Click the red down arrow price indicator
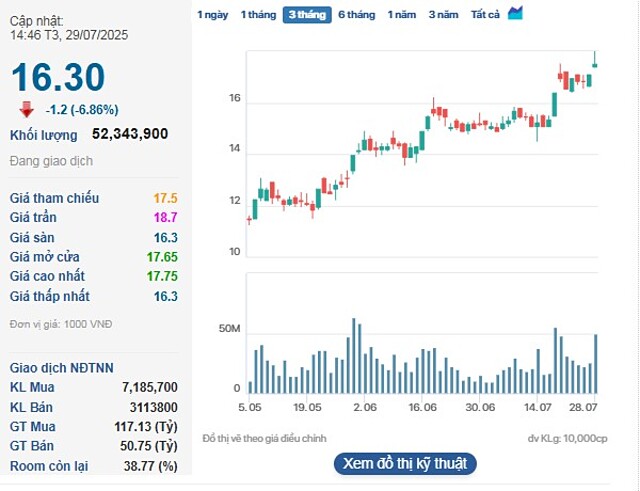The image size is (640, 491). (x=26, y=109)
